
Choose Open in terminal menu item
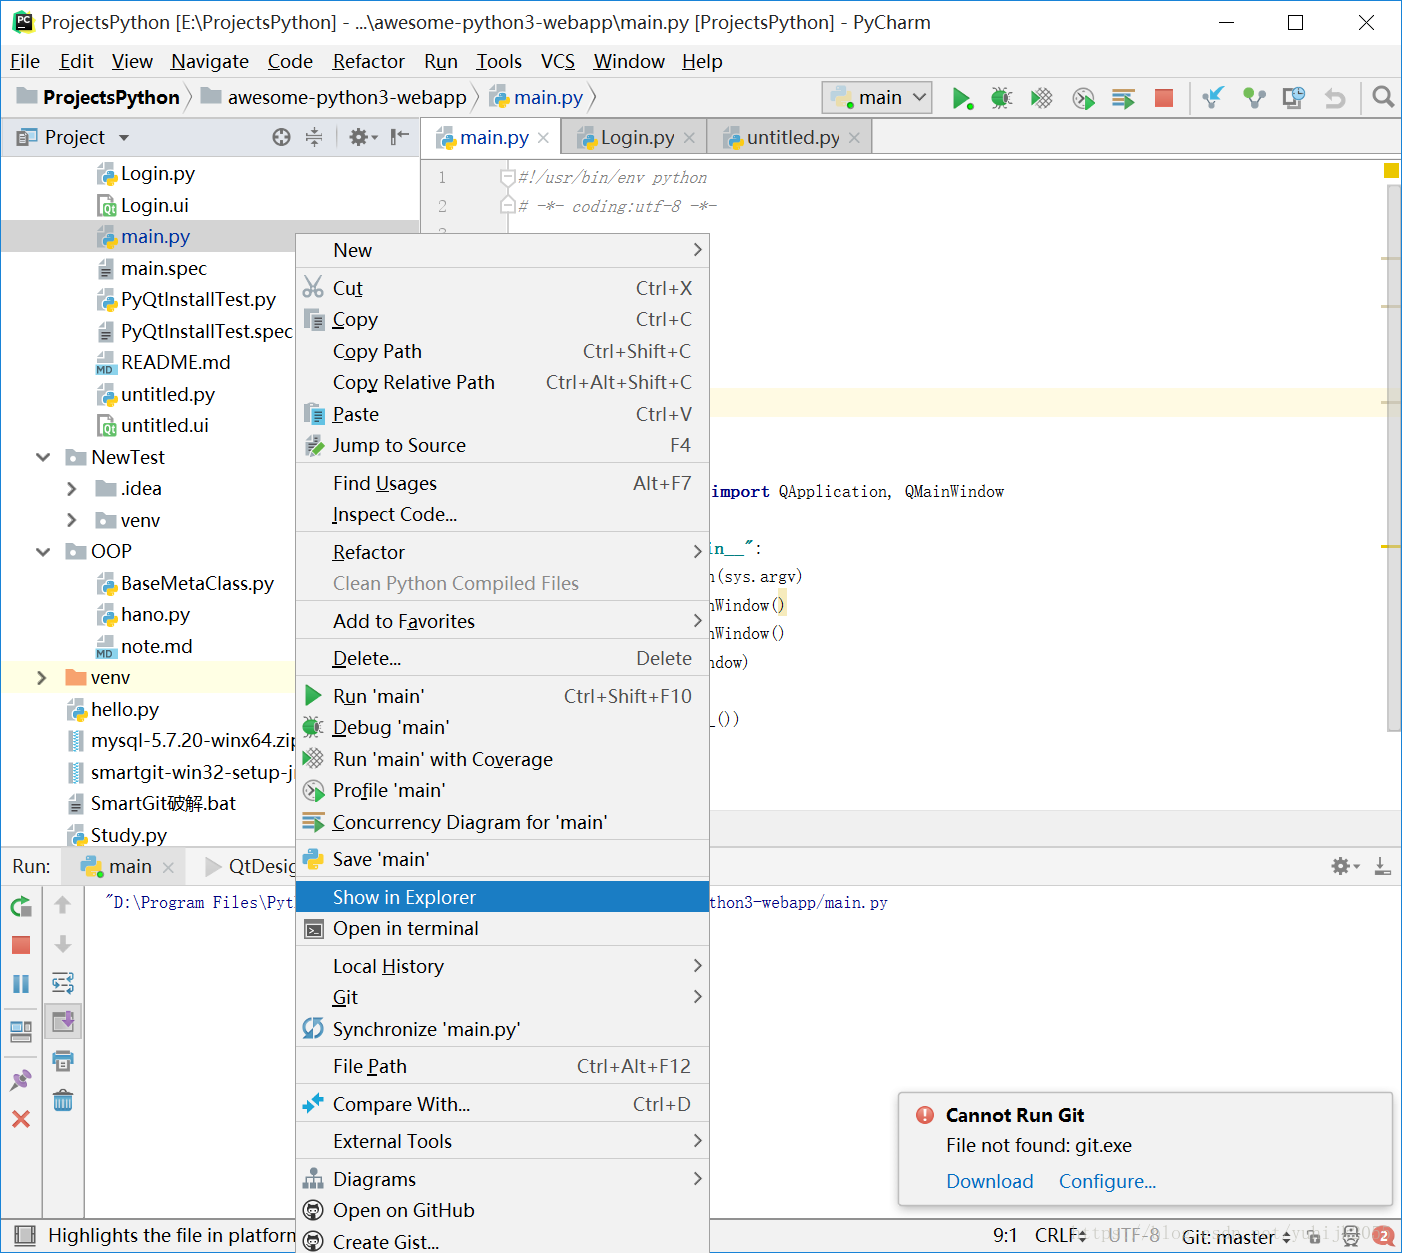click(x=503, y=929)
